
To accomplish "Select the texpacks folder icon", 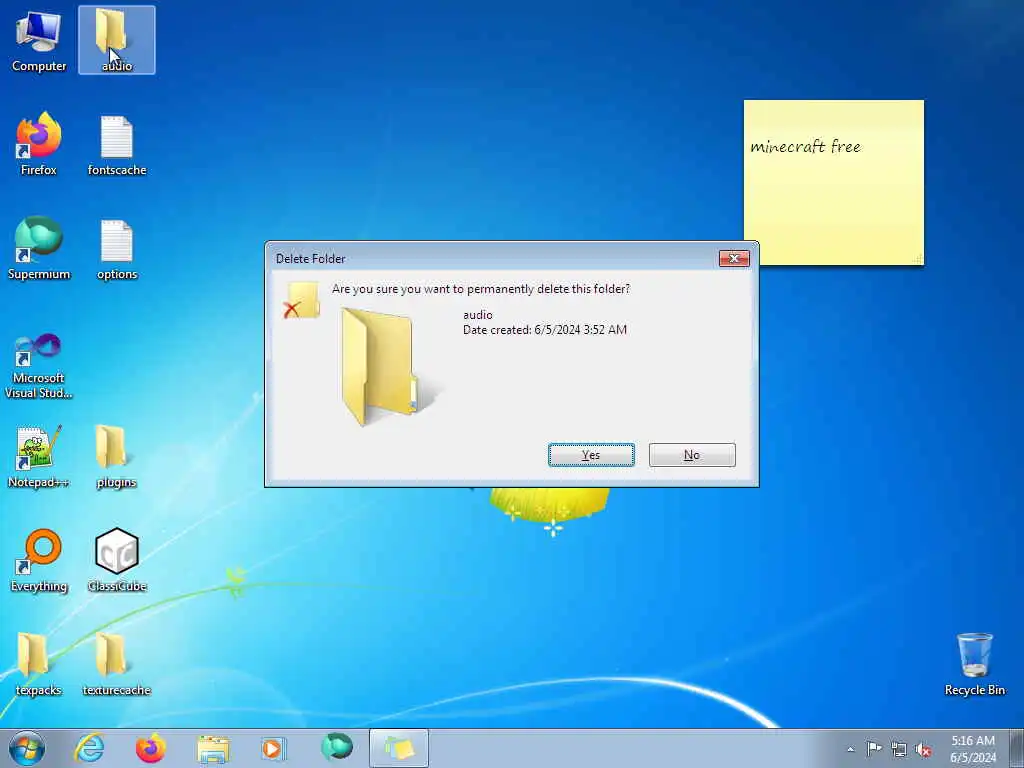I will coord(39,664).
